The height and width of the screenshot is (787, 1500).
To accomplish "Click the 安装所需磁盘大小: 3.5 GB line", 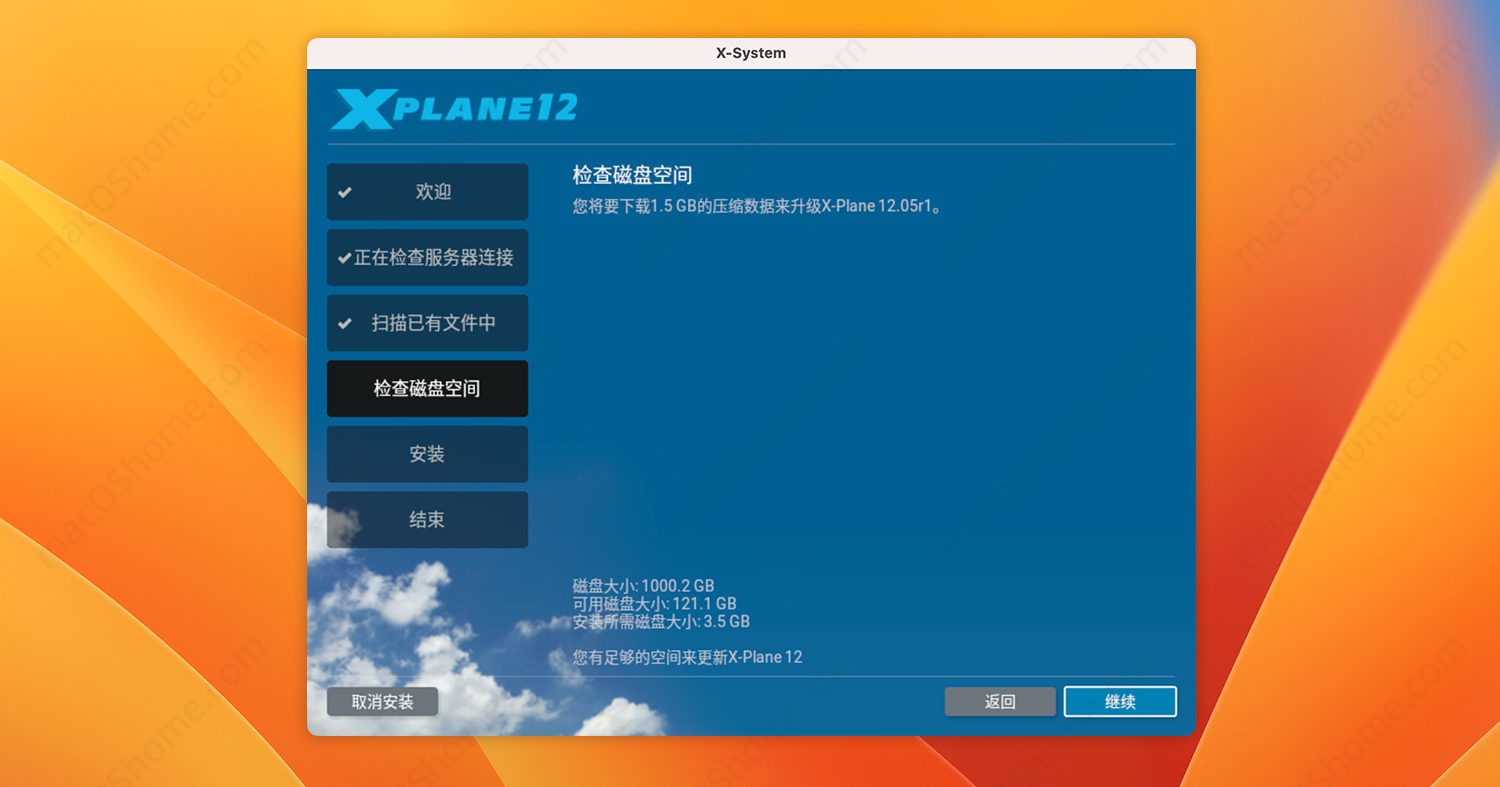I will (x=661, y=621).
